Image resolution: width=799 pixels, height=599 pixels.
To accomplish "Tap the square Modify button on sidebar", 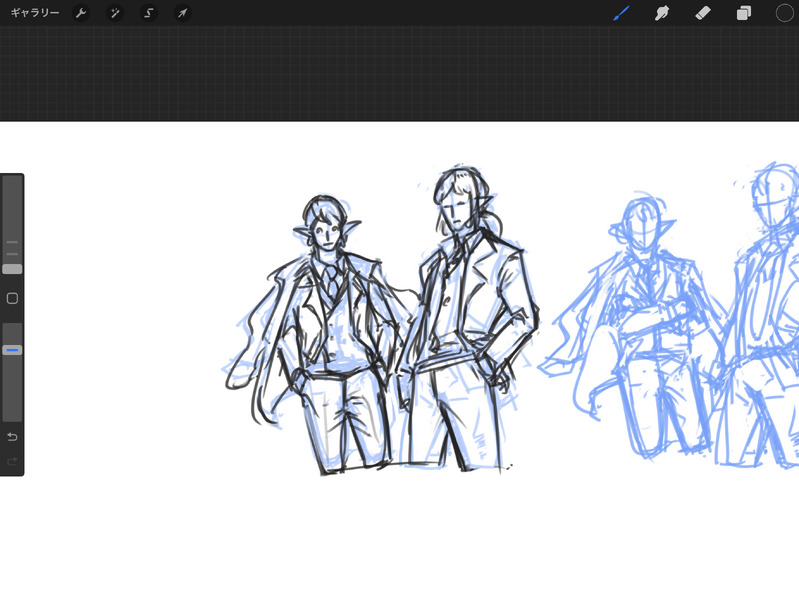I will [12, 298].
